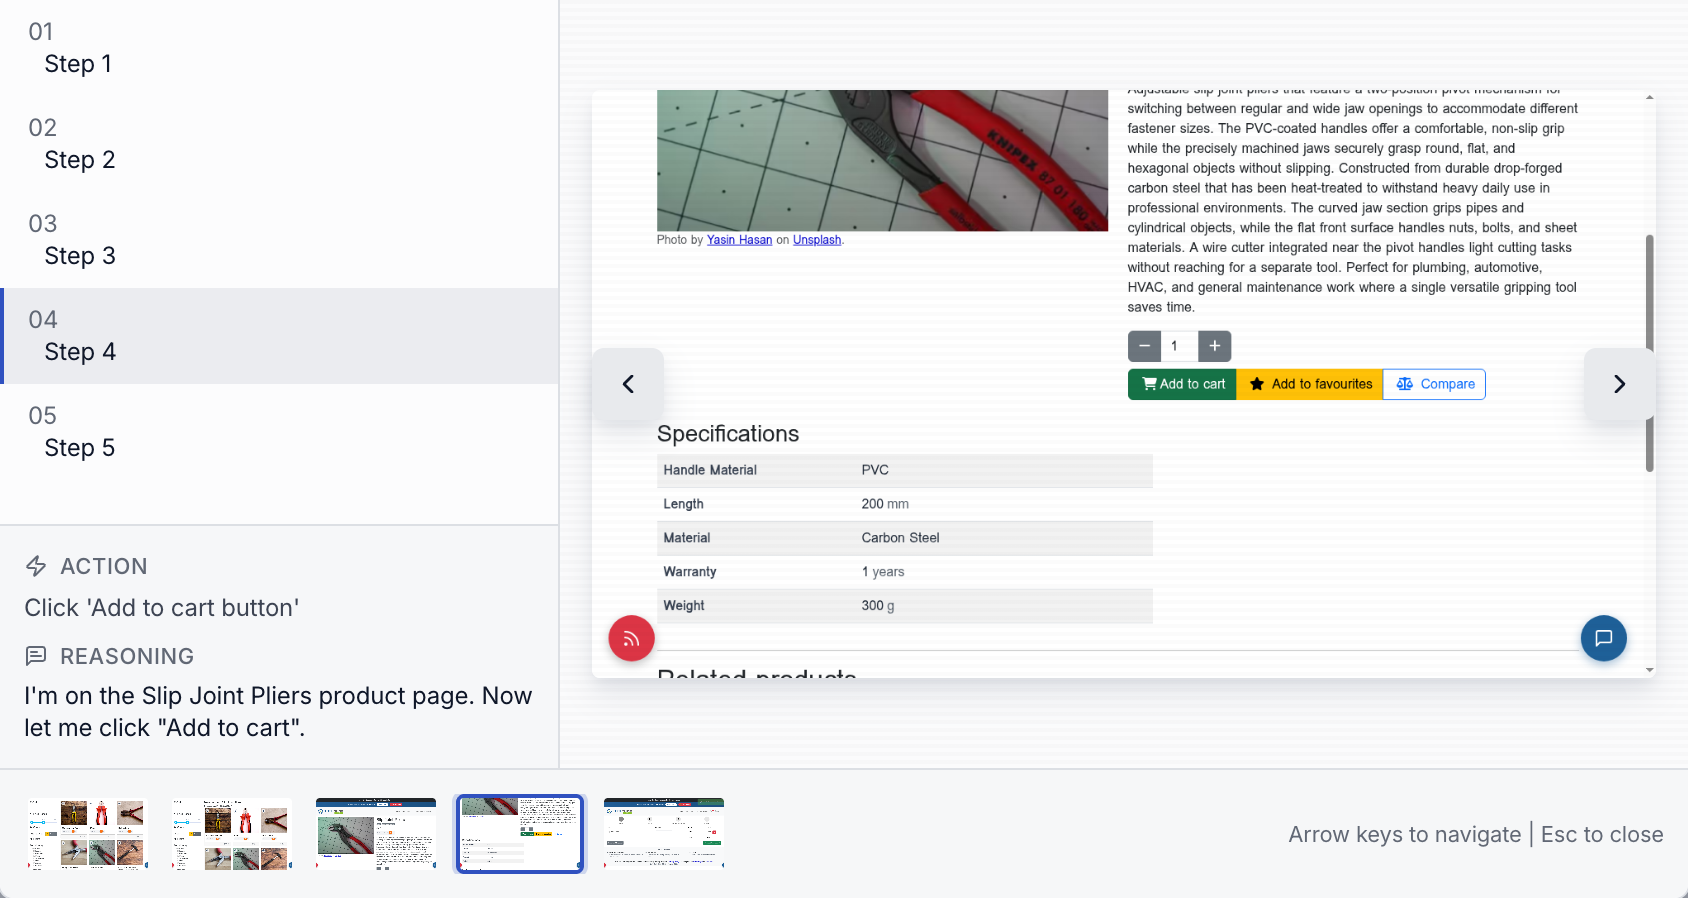Increase quantity with the plus button

(x=1214, y=346)
